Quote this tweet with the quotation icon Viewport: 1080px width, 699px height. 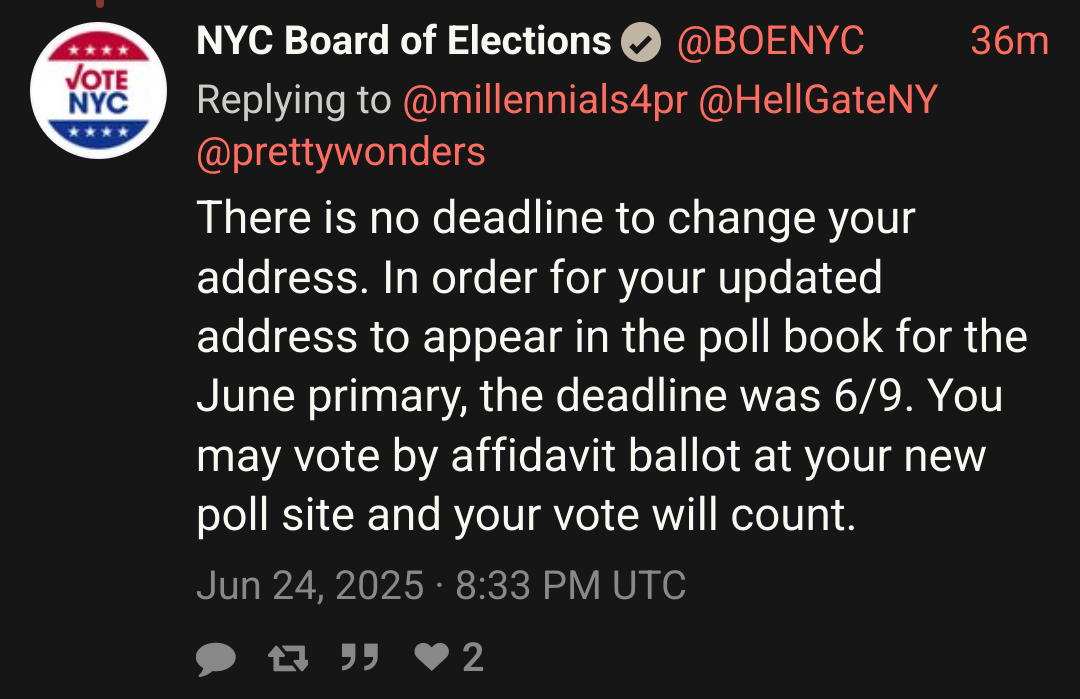coord(360,657)
